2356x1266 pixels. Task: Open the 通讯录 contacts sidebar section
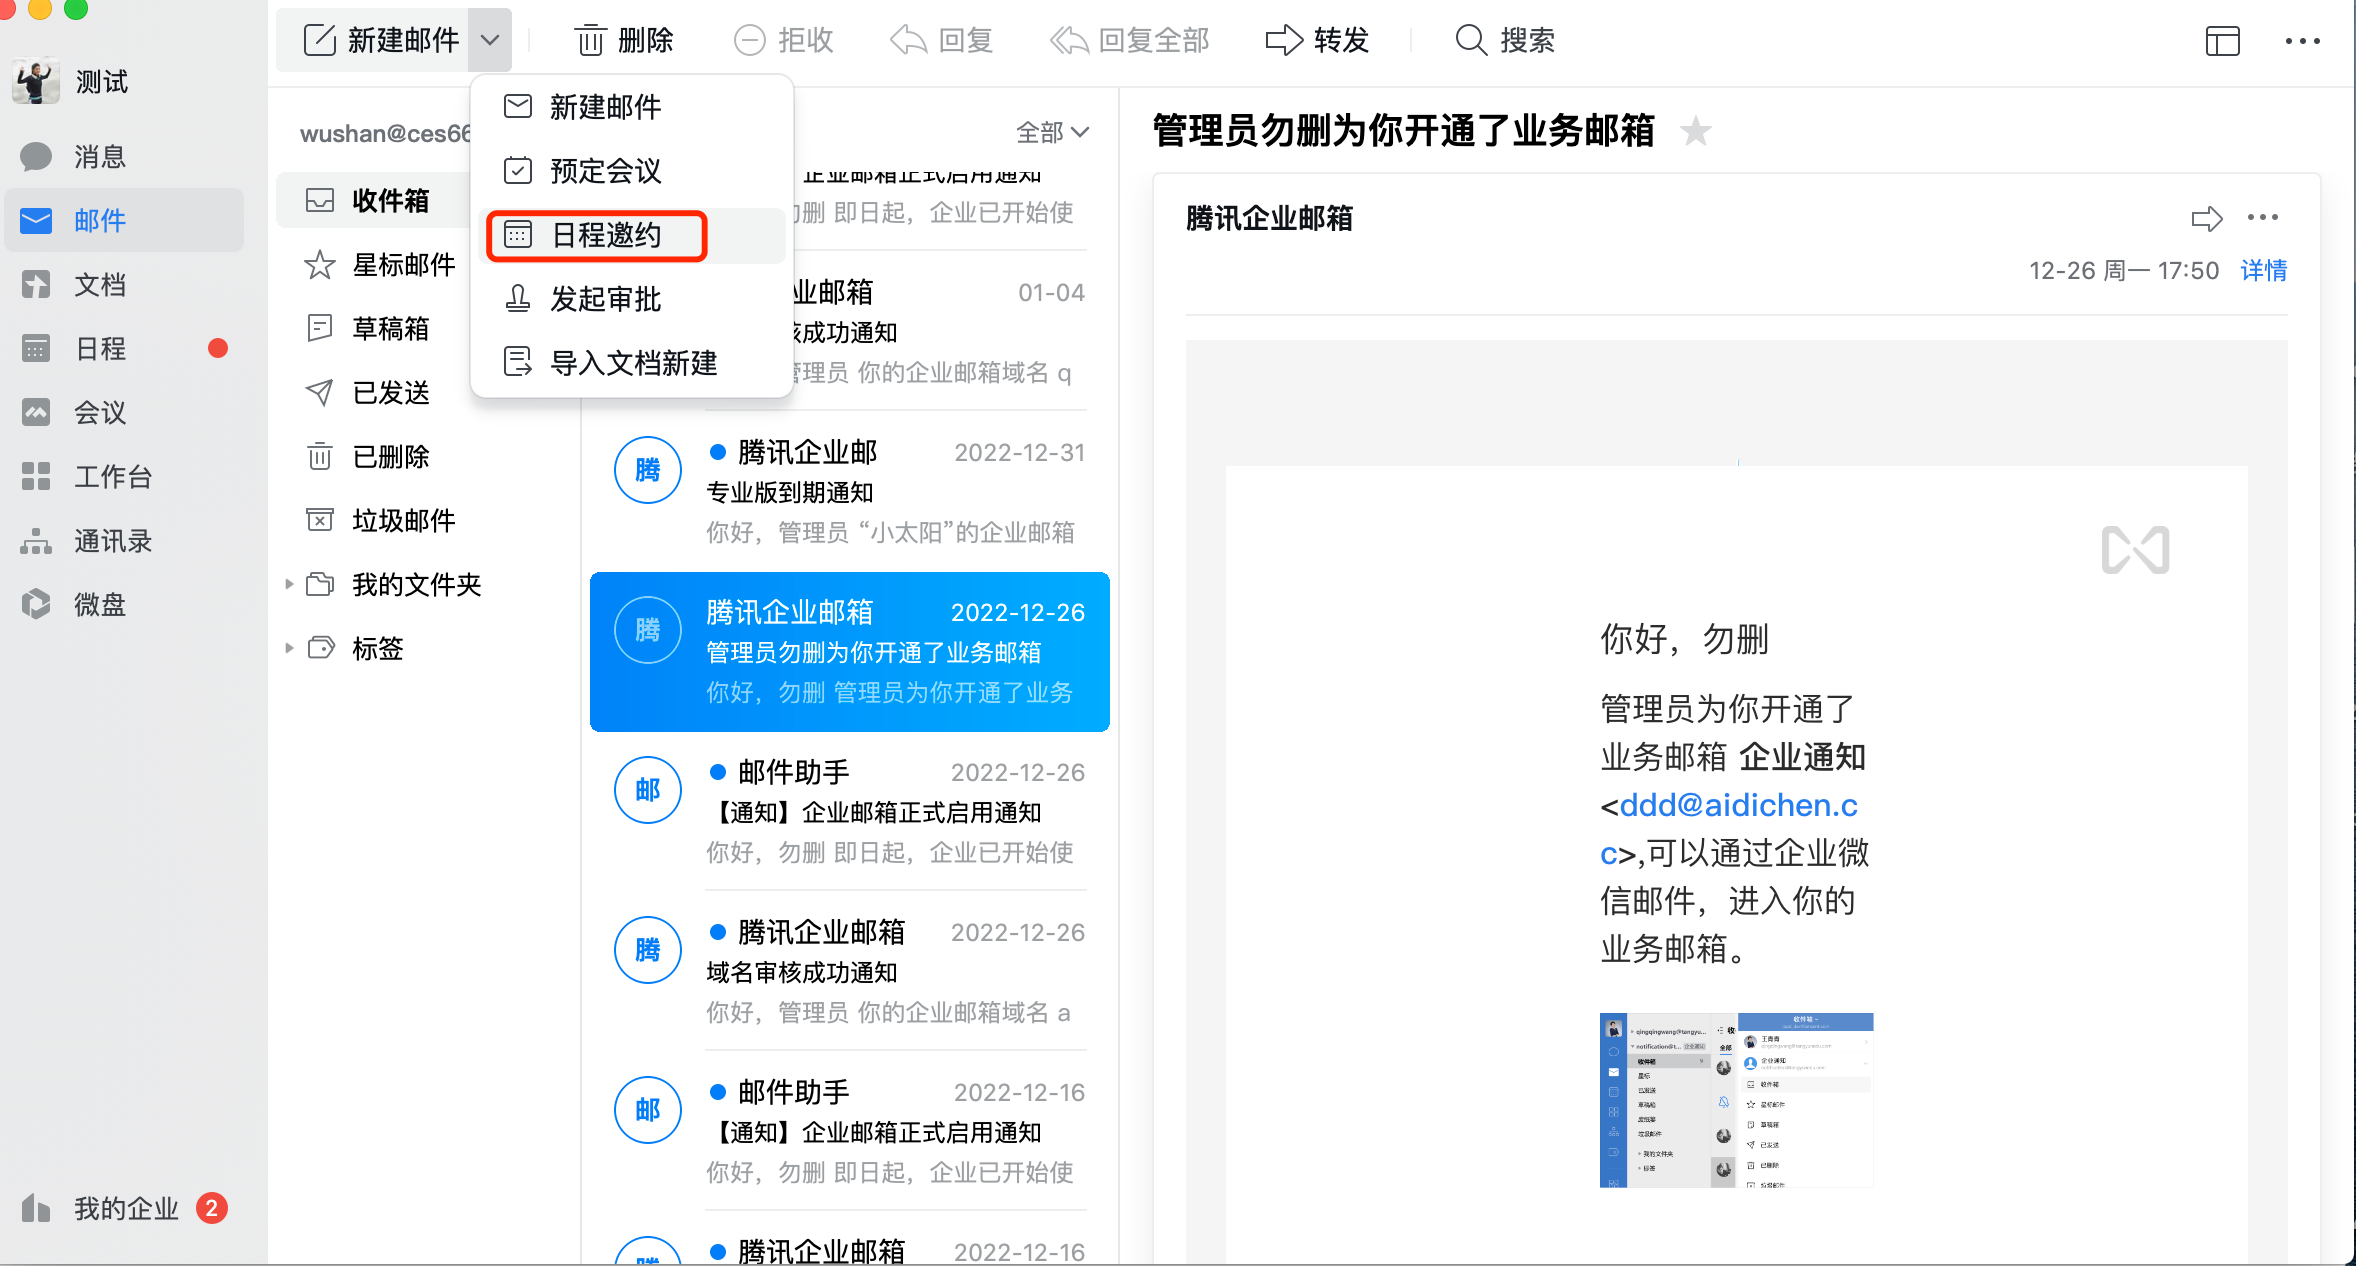click(x=124, y=541)
